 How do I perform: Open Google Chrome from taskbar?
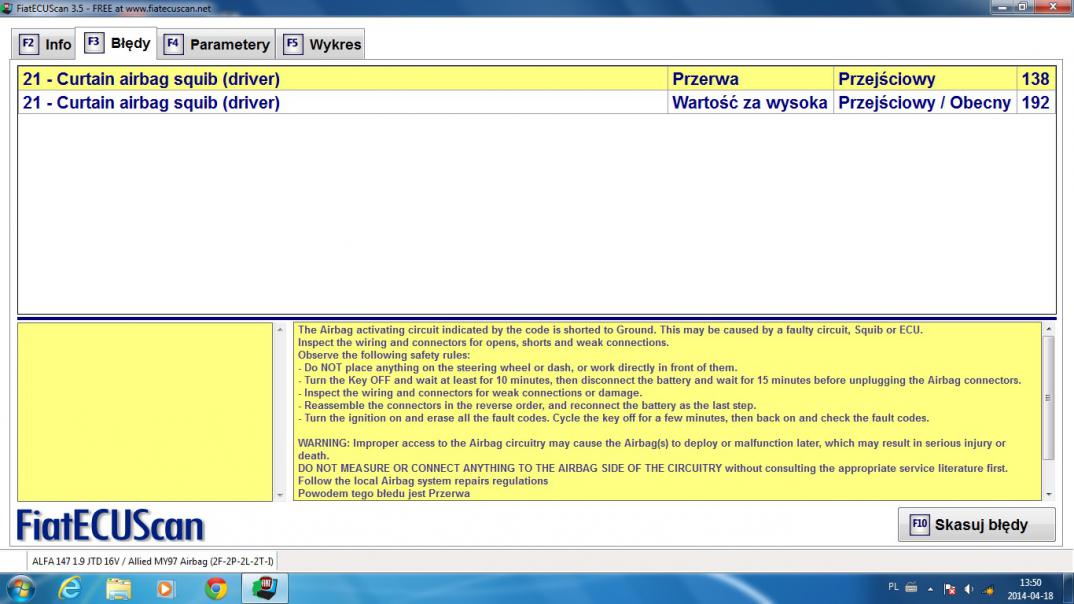(x=216, y=589)
